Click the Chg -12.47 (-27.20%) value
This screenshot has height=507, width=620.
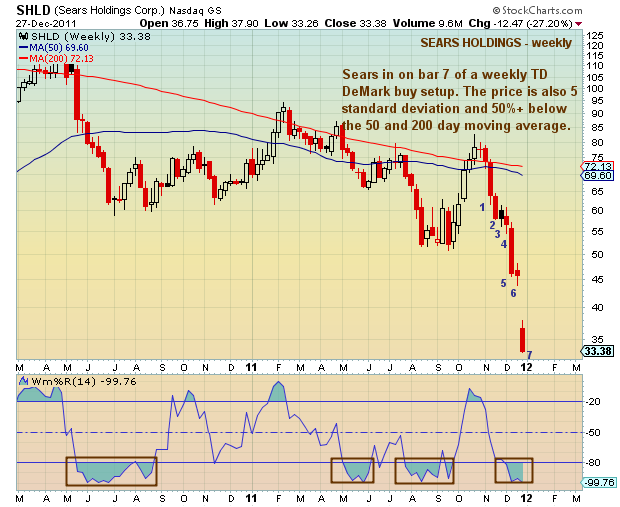pos(520,23)
